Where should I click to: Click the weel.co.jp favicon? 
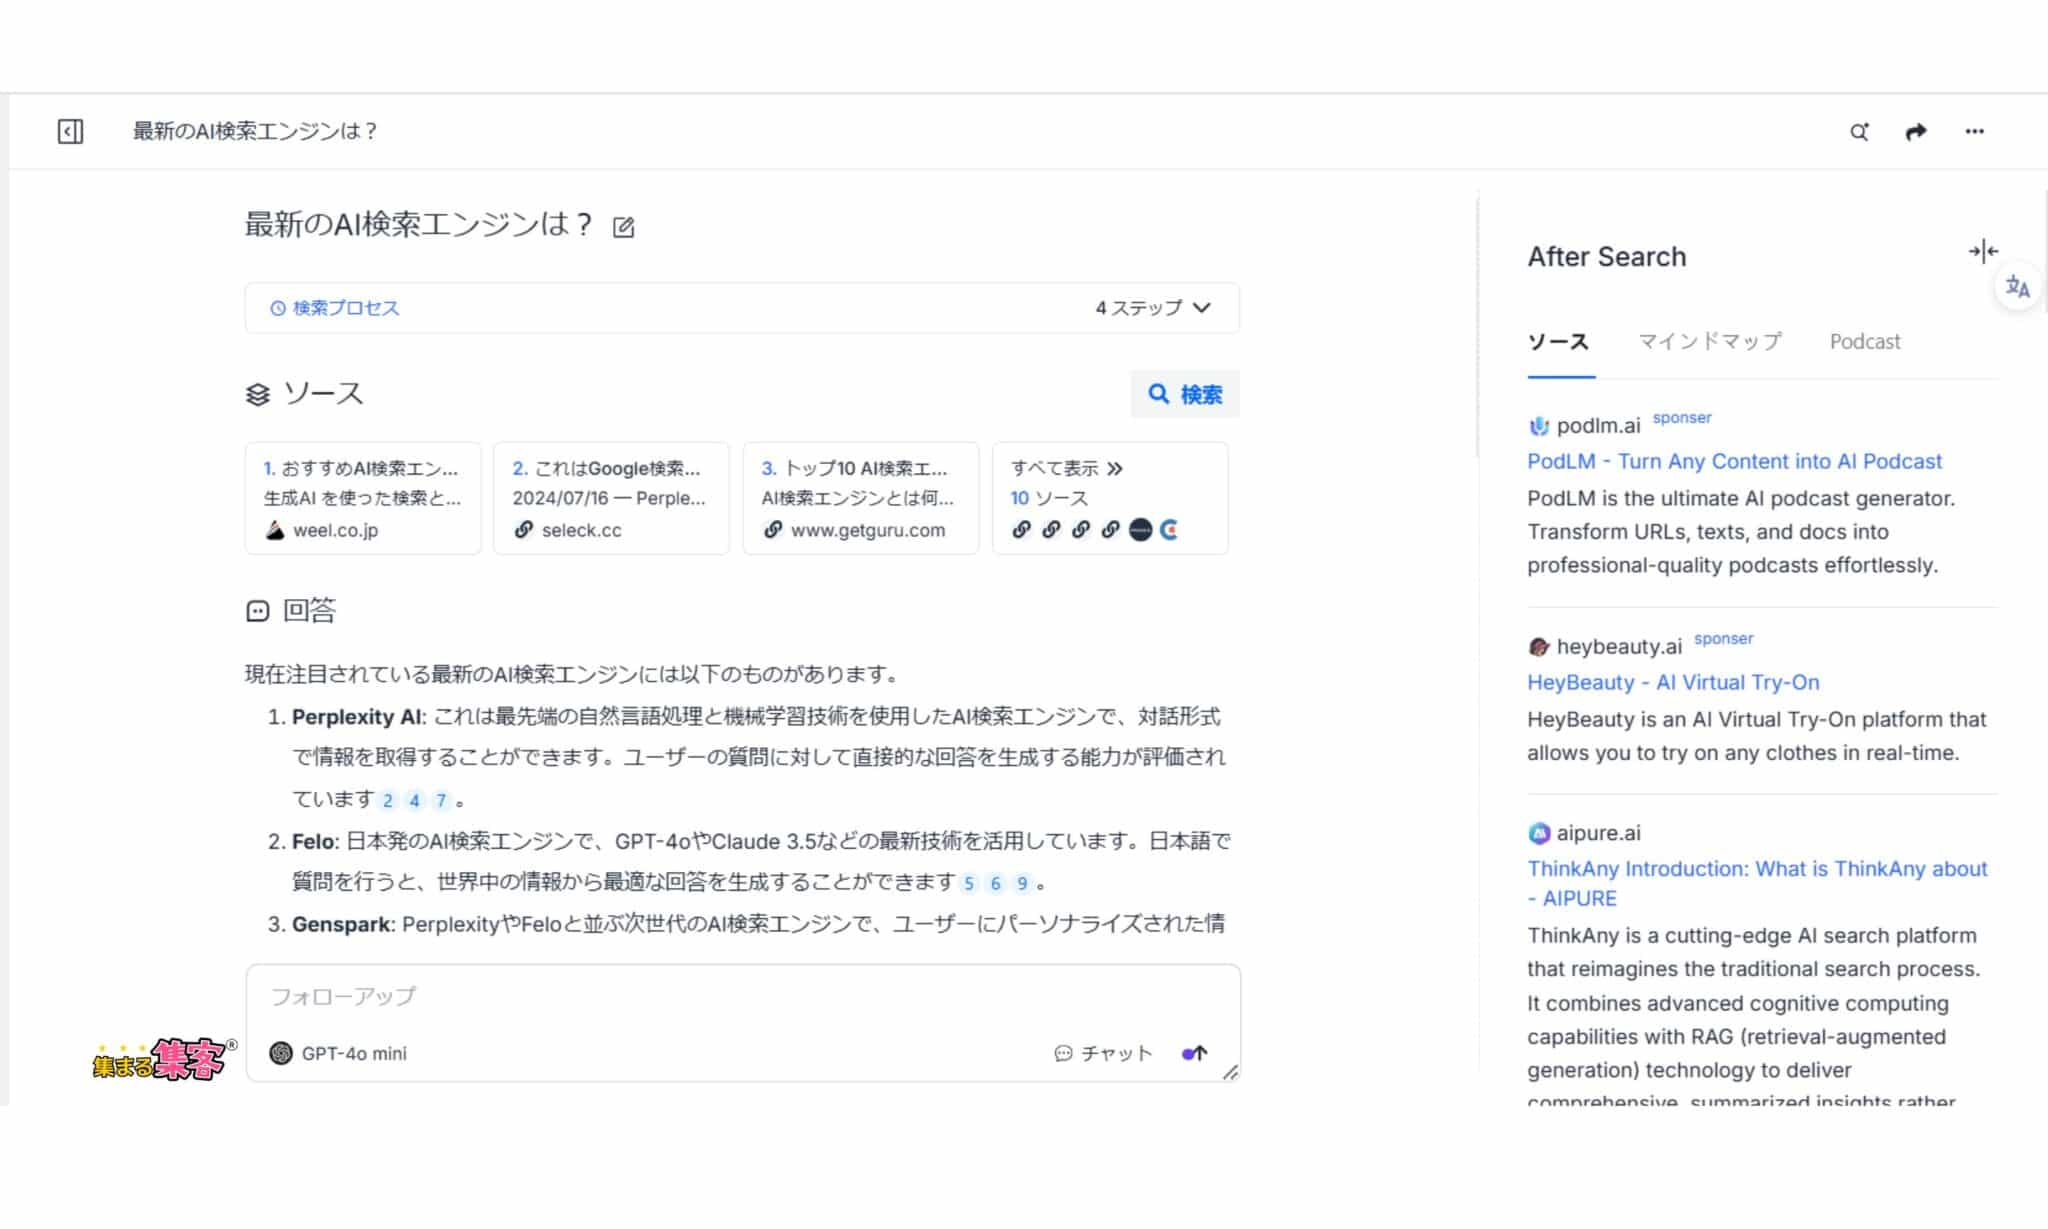coord(275,530)
